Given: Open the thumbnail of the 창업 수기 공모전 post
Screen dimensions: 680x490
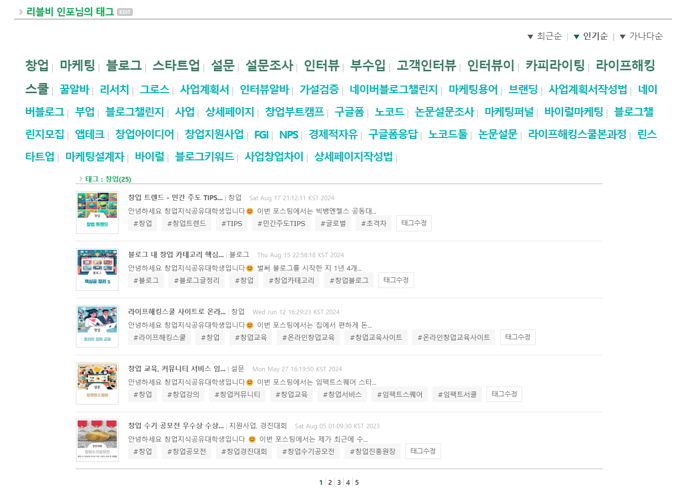Looking at the screenshot, I should (x=97, y=440).
